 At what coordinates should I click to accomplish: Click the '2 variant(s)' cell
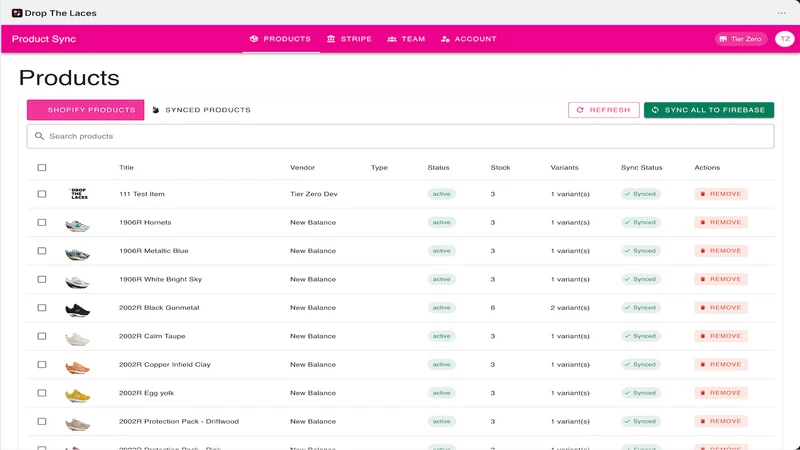click(570, 308)
